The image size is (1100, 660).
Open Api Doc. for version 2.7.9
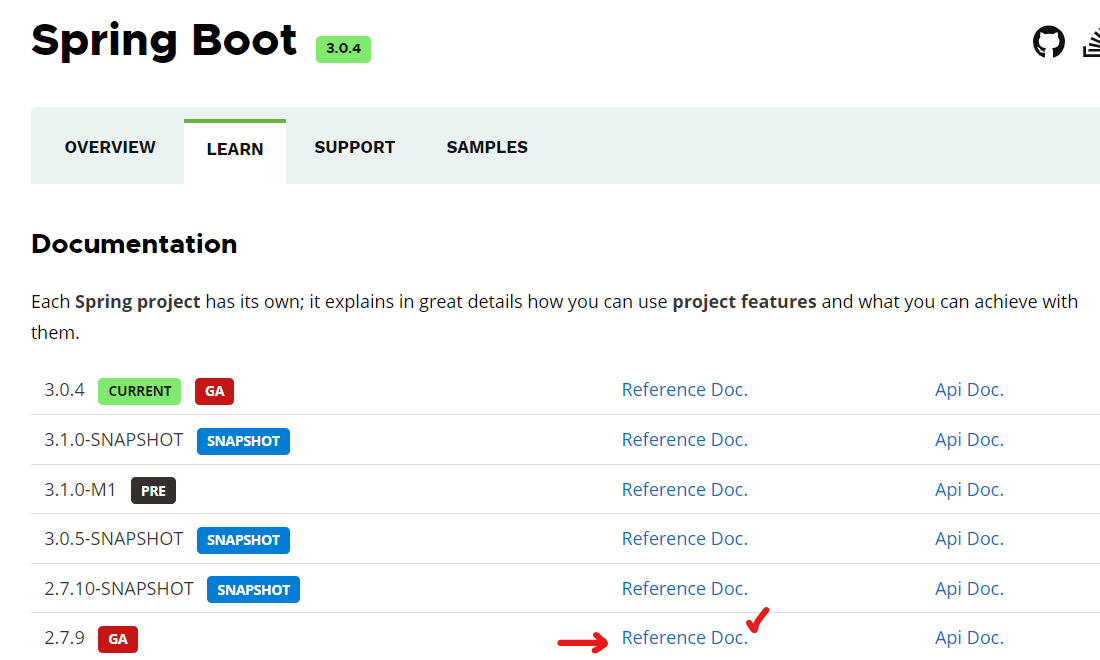[970, 638]
